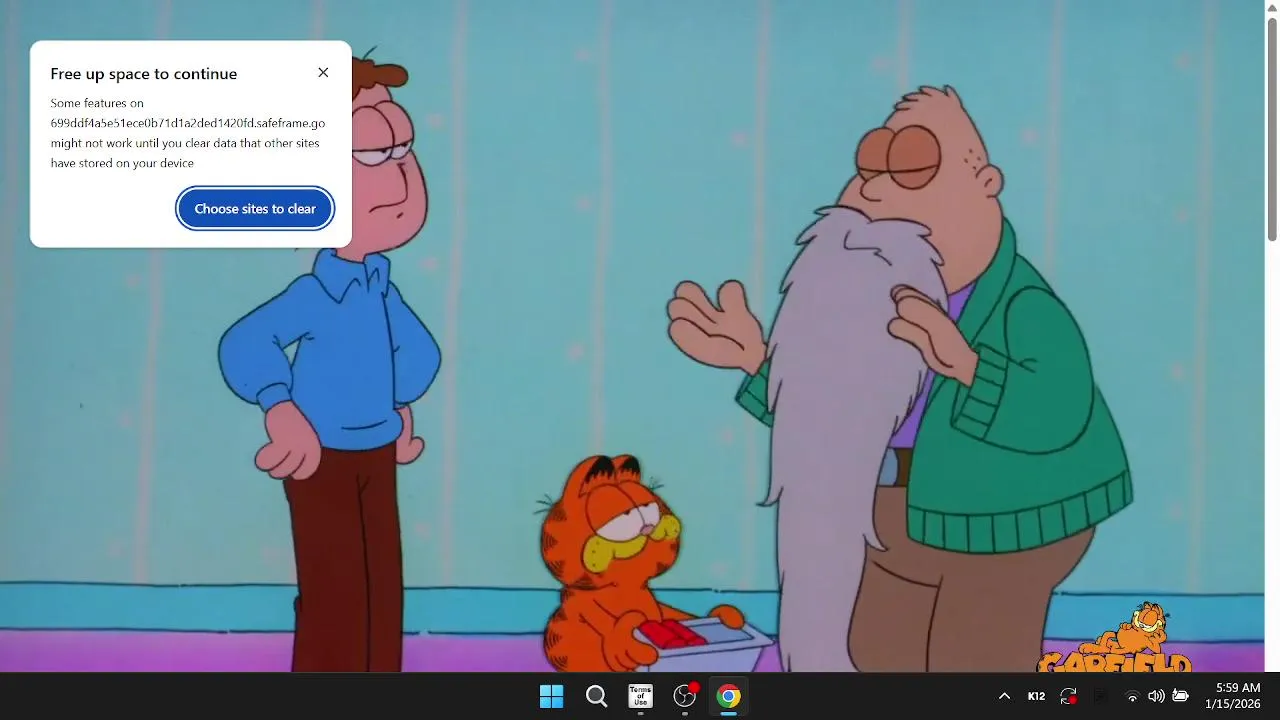The height and width of the screenshot is (720, 1280).
Task: Click the Google Chrome taskbar icon
Action: tap(729, 696)
